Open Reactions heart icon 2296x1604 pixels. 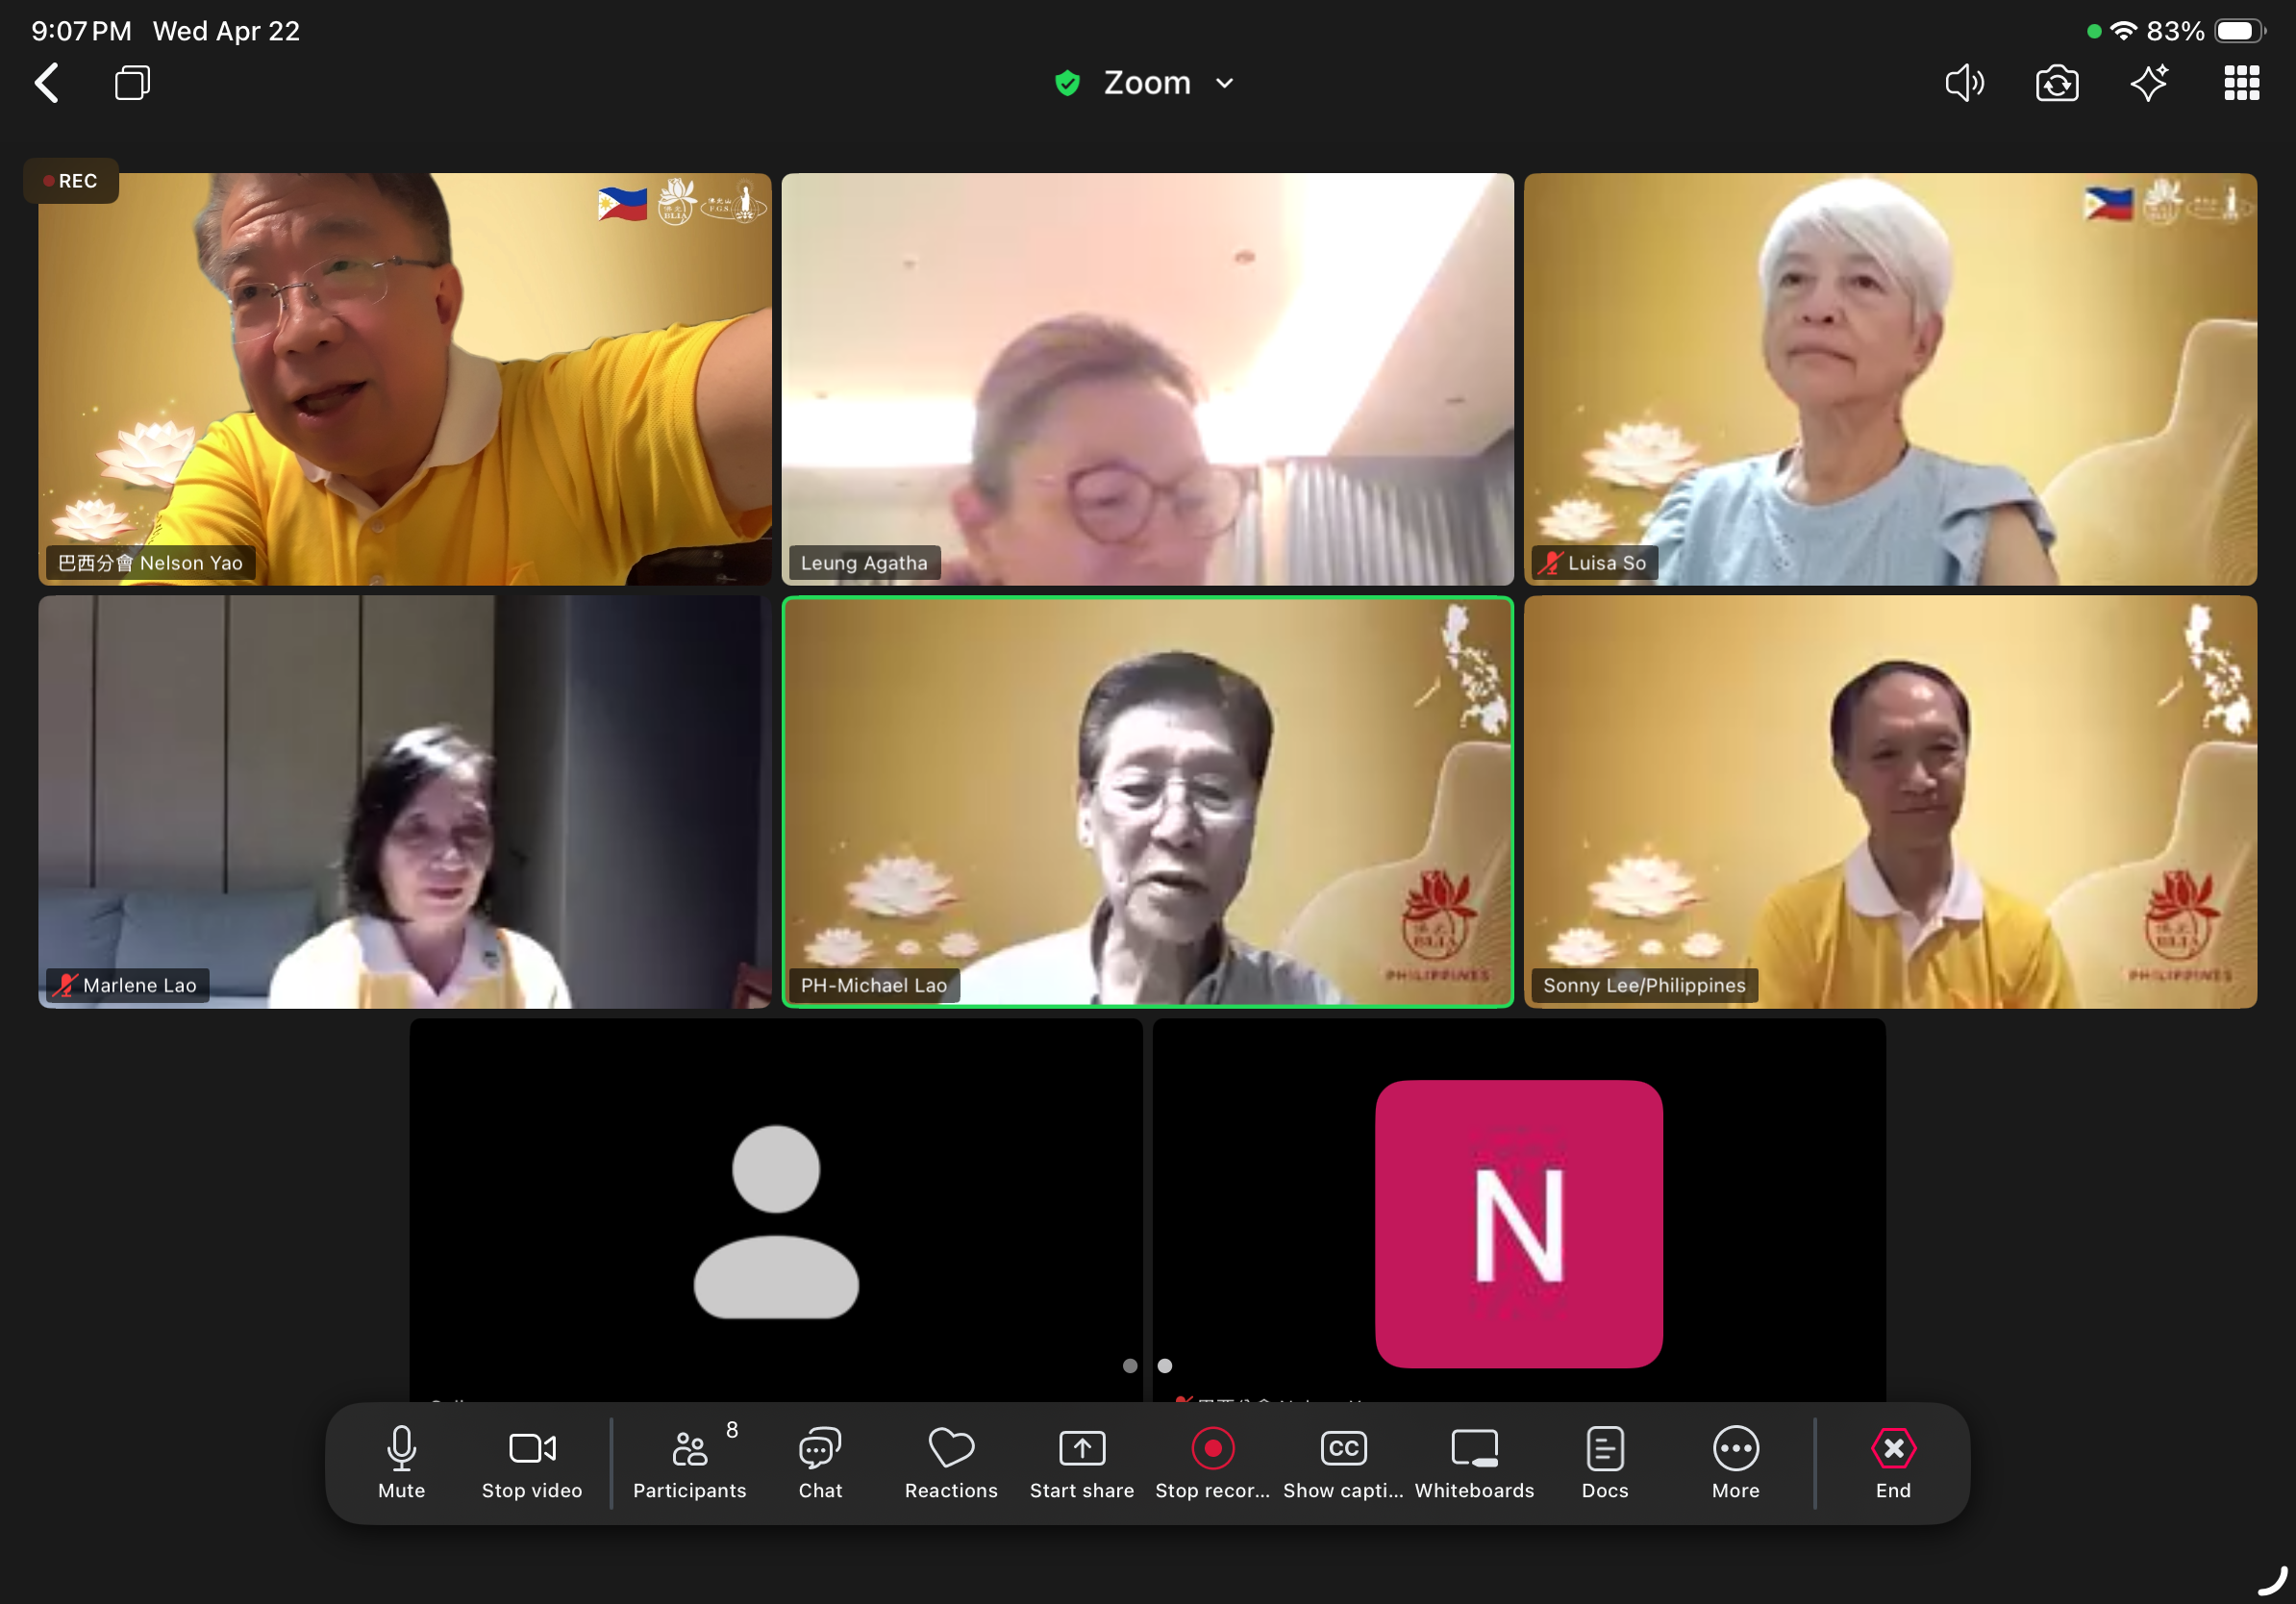pyautogui.click(x=950, y=1461)
